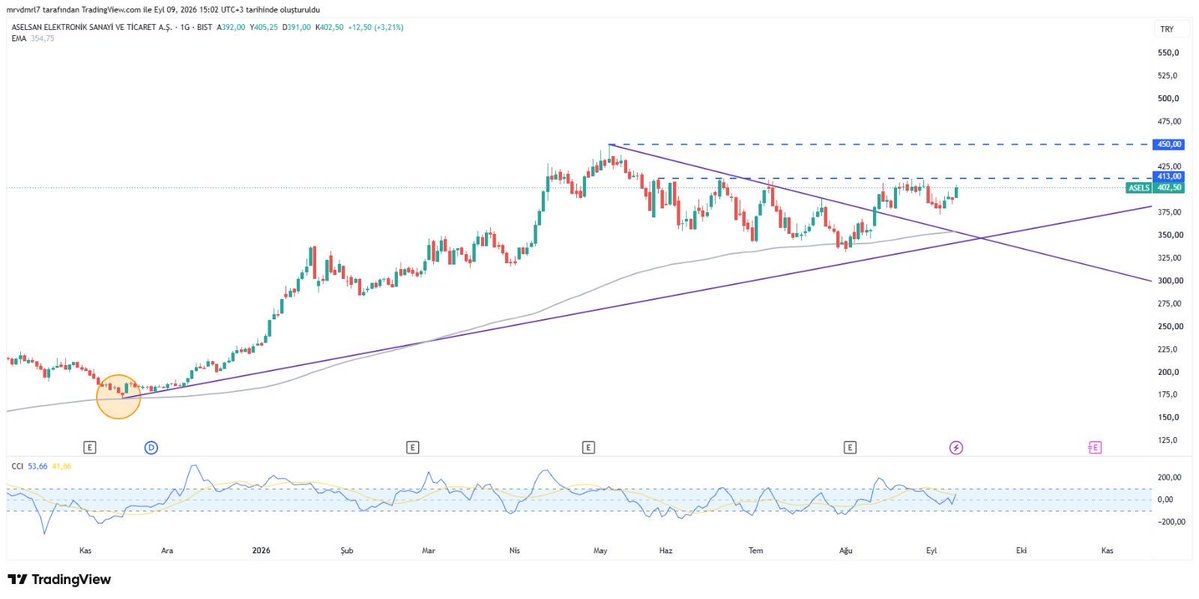Click the 350,00 price axis label

1171,236
